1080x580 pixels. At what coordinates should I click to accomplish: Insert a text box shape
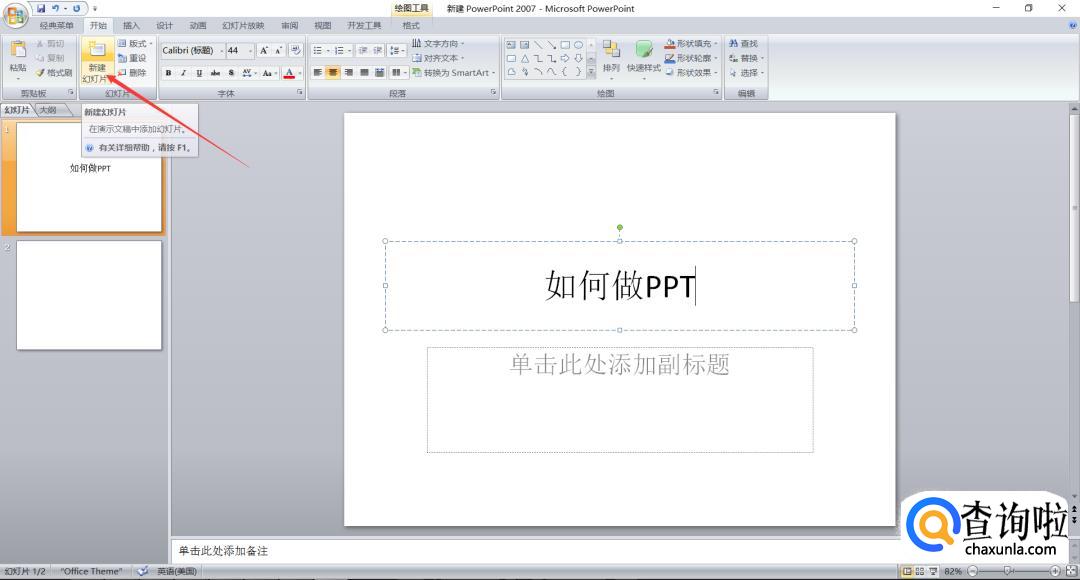[511, 45]
